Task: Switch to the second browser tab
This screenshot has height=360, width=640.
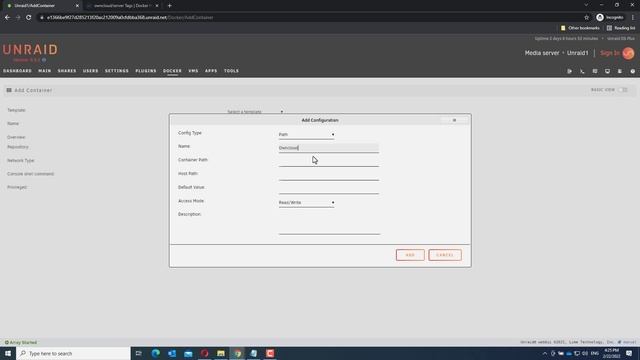Action: (x=122, y=6)
